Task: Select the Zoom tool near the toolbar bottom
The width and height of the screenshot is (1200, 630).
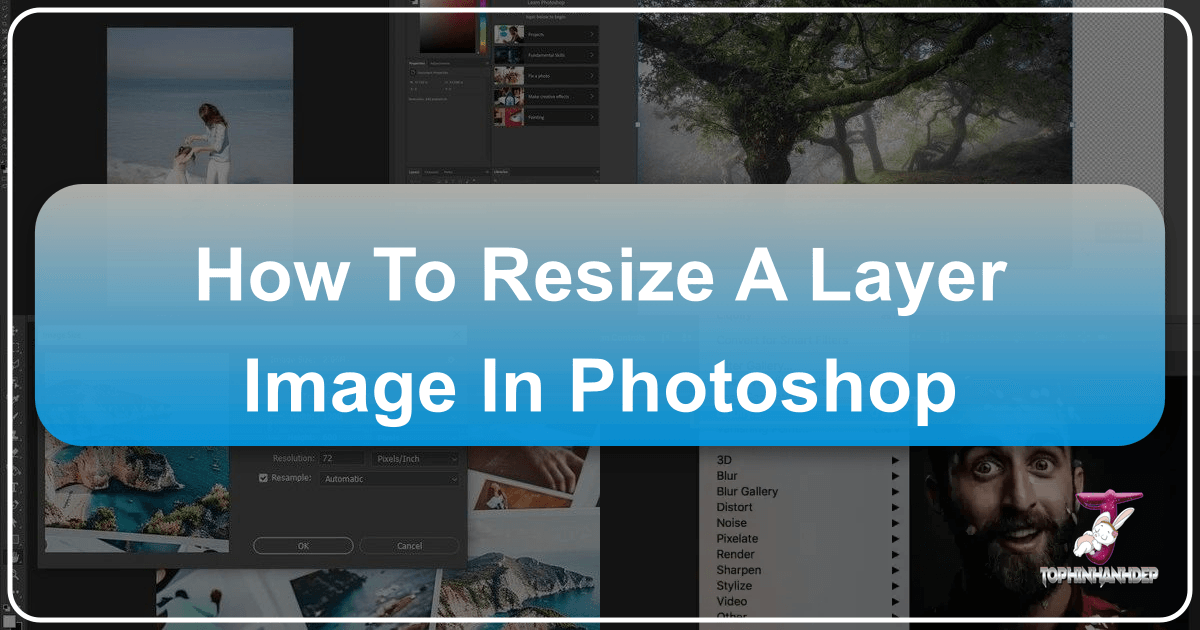Action: click(18, 573)
